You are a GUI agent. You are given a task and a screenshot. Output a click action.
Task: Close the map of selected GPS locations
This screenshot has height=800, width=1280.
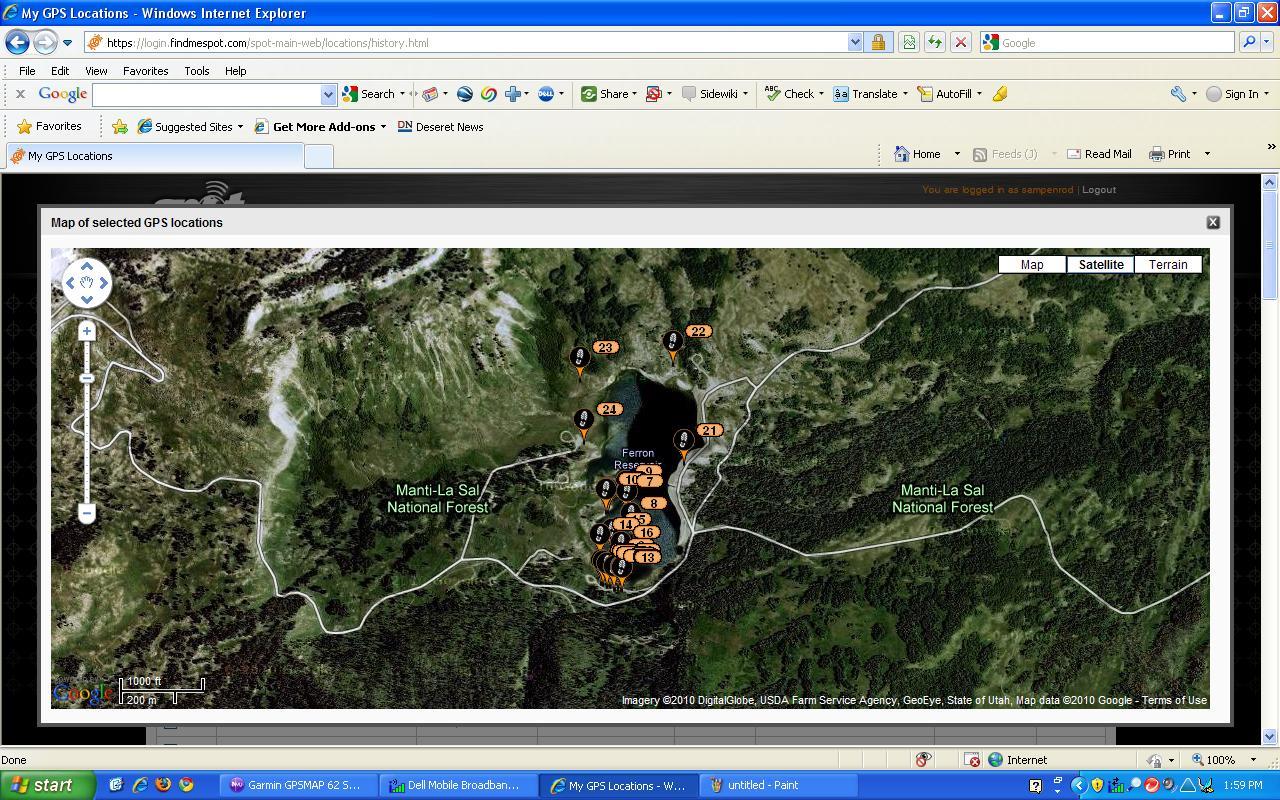(1213, 222)
